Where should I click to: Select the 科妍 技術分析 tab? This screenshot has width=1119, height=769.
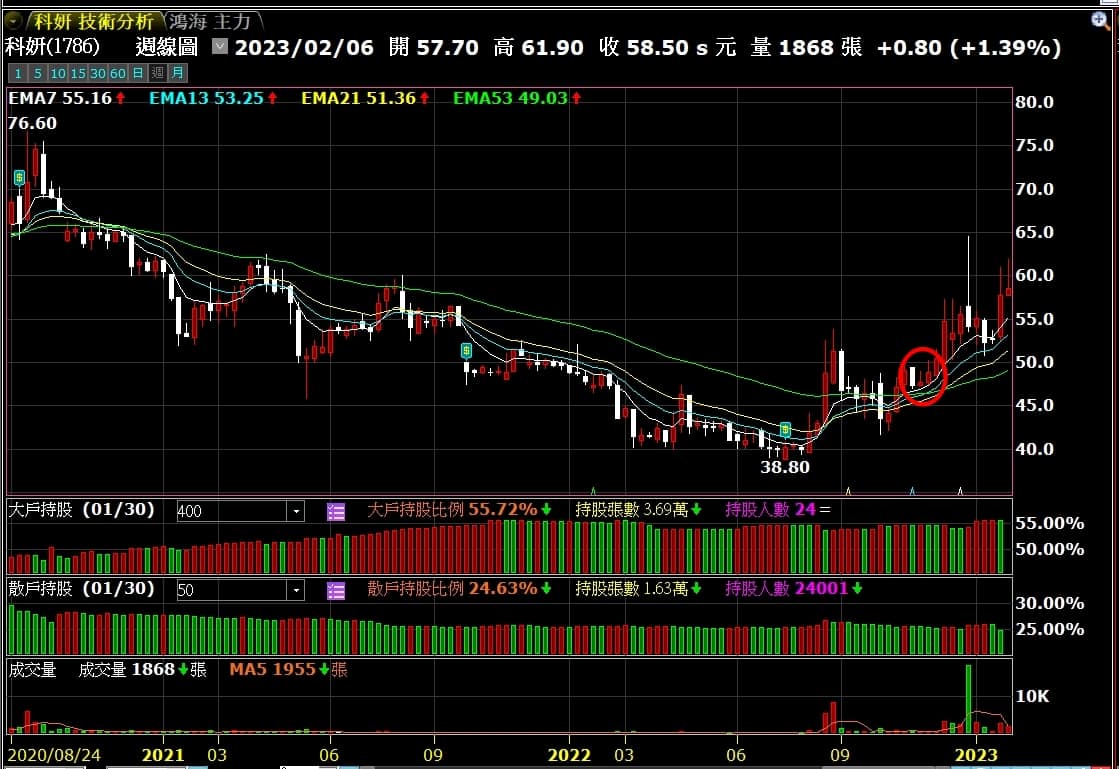pos(94,21)
